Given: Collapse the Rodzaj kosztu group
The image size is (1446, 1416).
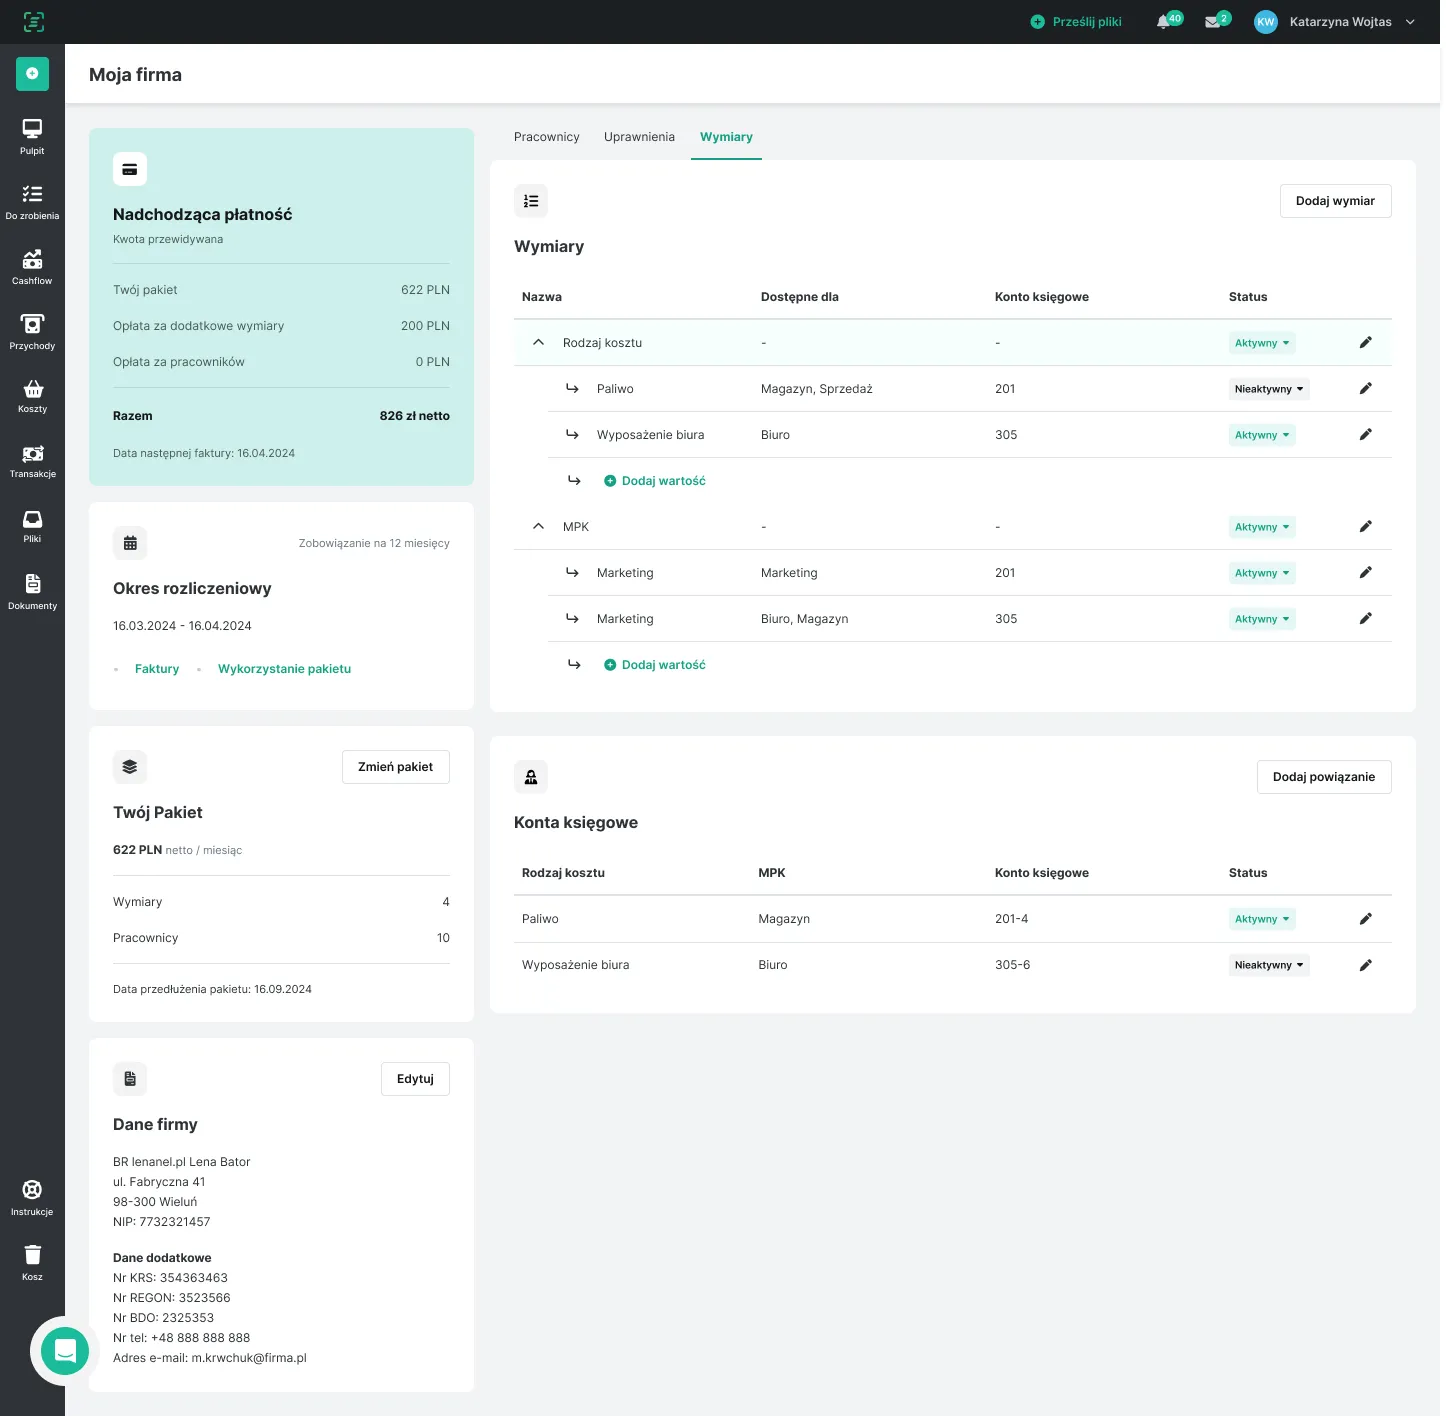Looking at the screenshot, I should point(538,343).
